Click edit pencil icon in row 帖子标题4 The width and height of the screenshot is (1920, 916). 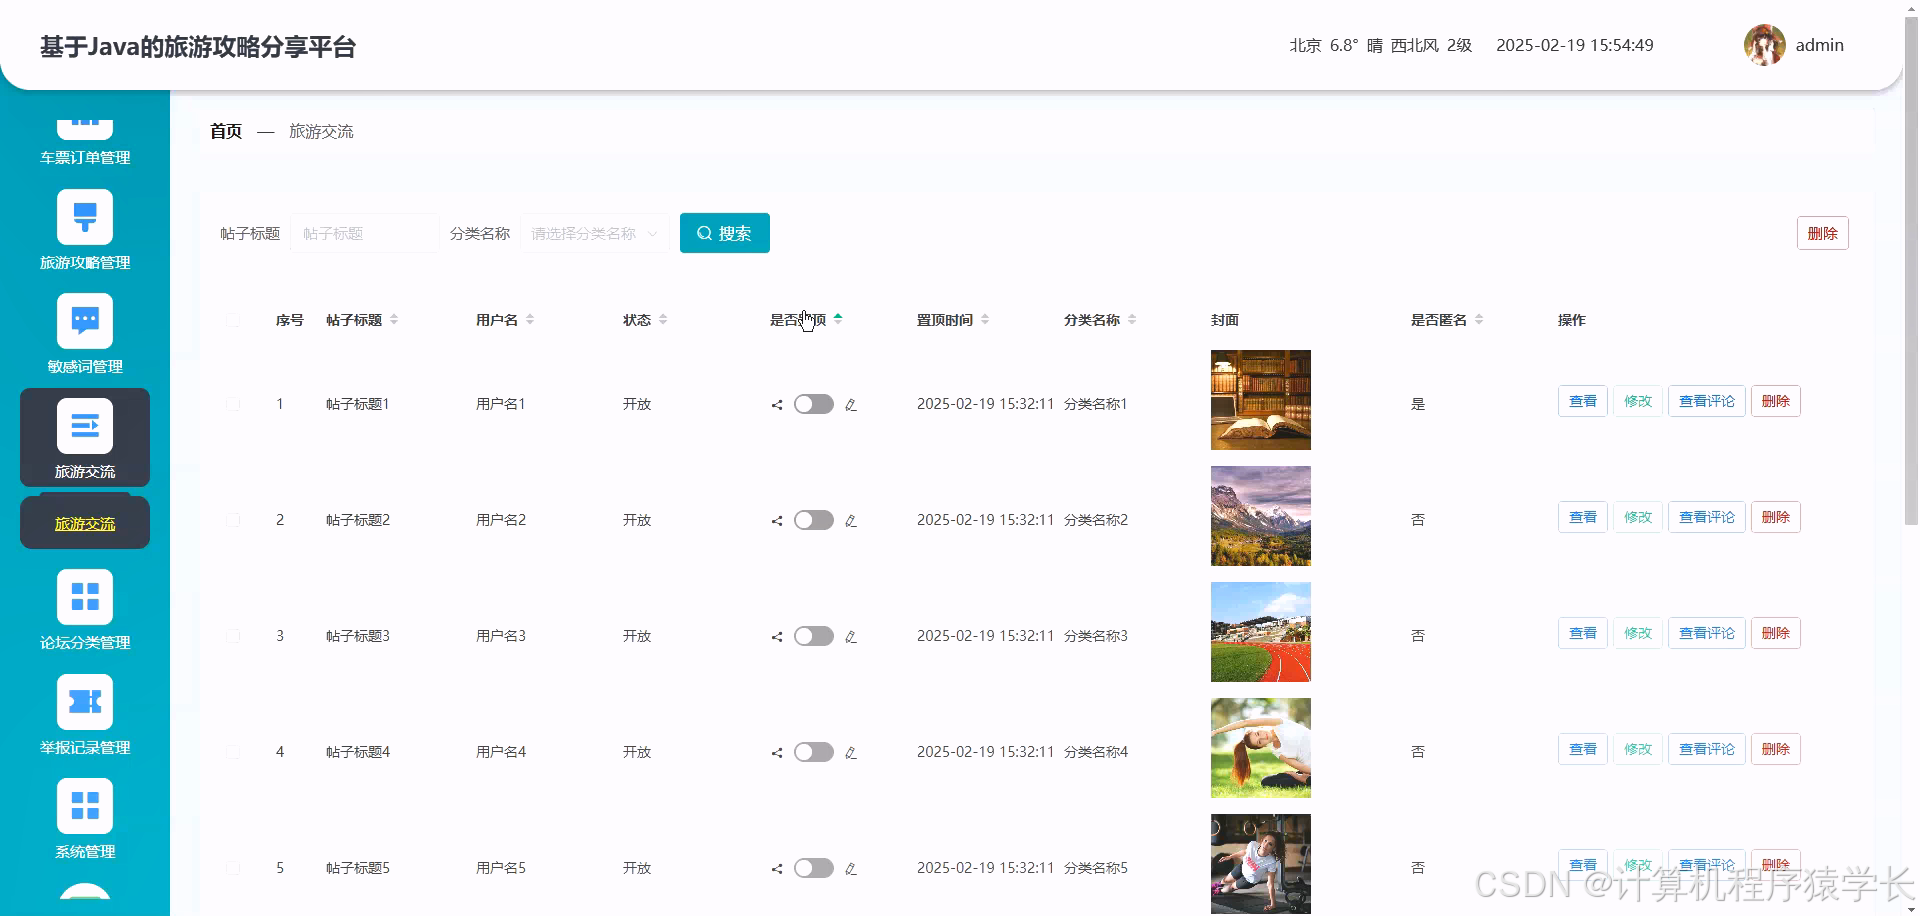[851, 753]
